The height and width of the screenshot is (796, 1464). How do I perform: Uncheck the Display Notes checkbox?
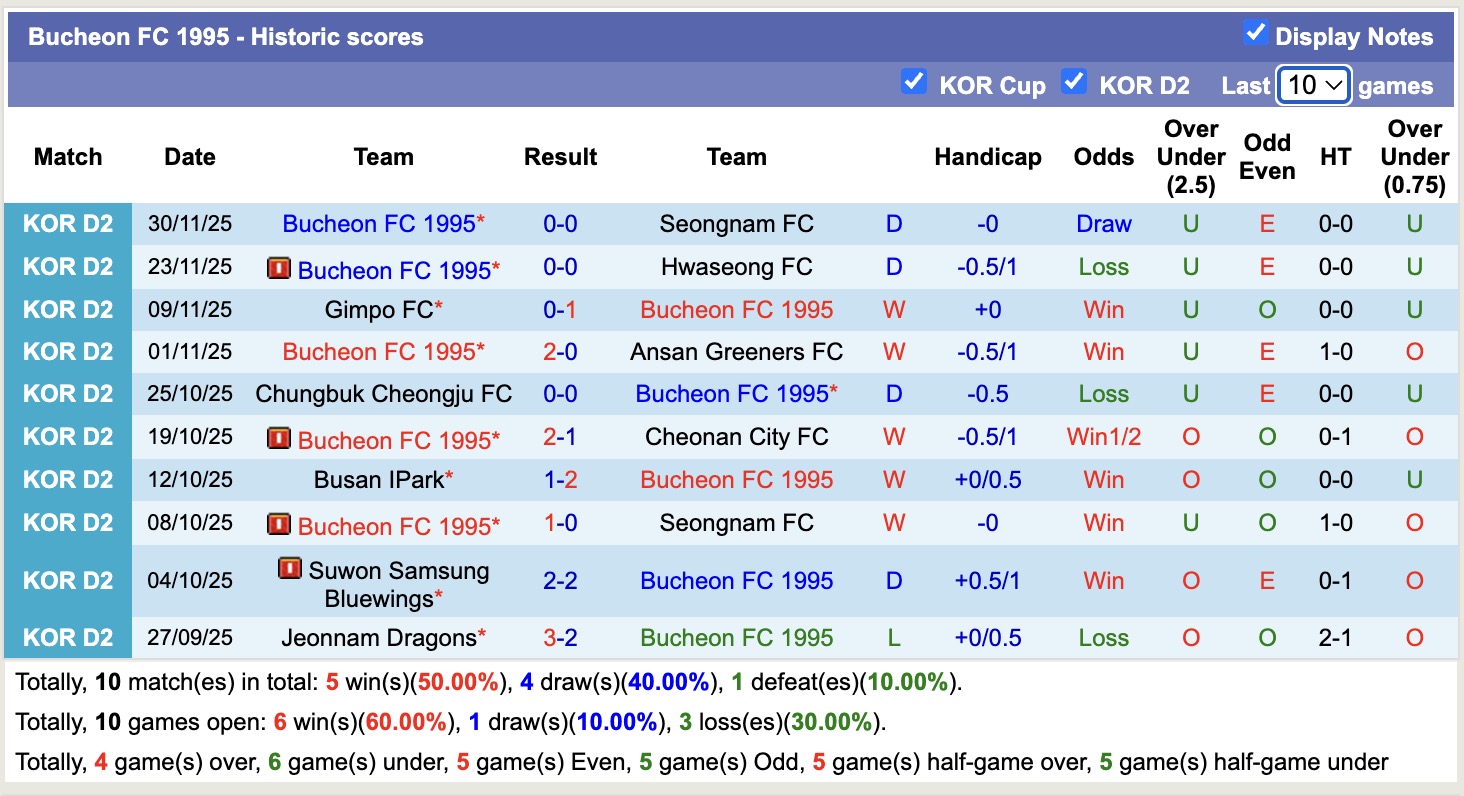point(1254,32)
